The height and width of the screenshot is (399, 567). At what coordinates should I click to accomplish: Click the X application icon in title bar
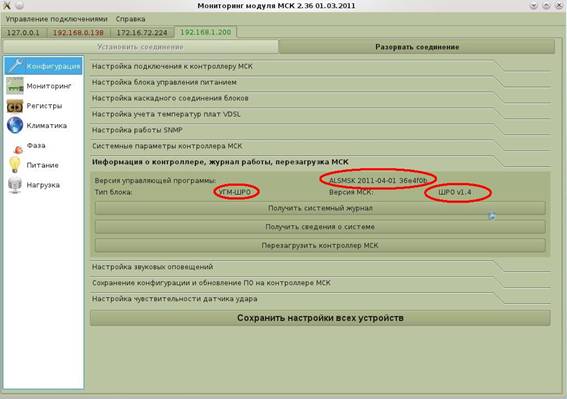click(6, 5)
